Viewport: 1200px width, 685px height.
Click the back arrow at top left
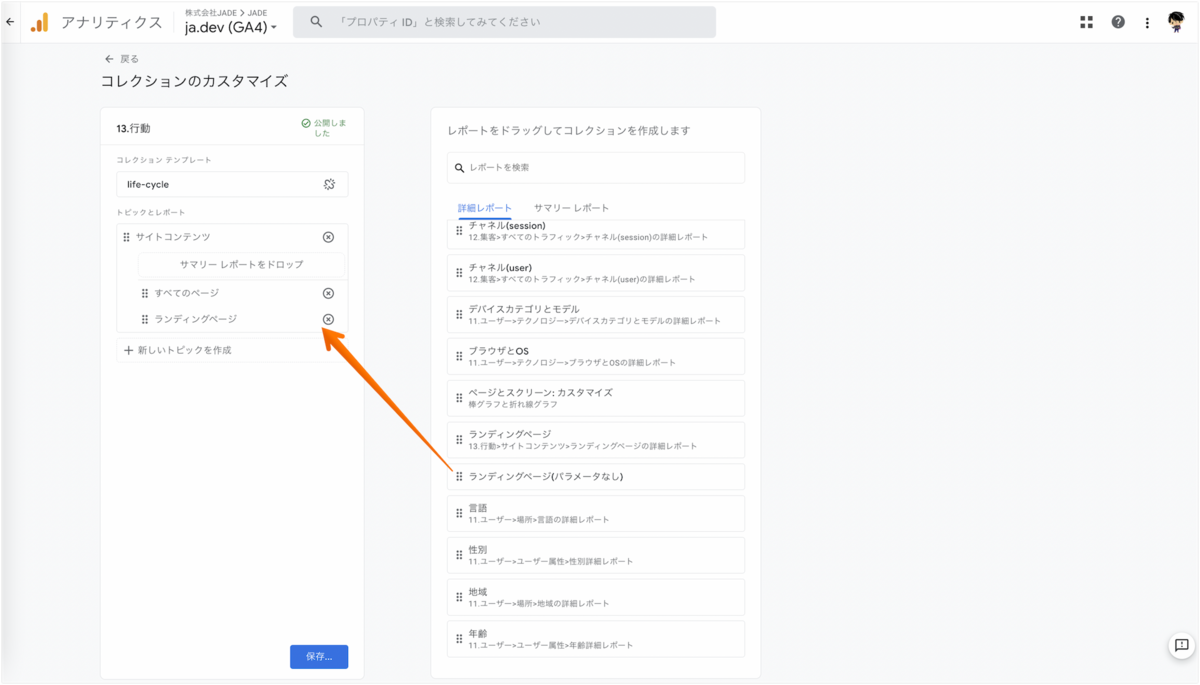click(x=10, y=21)
